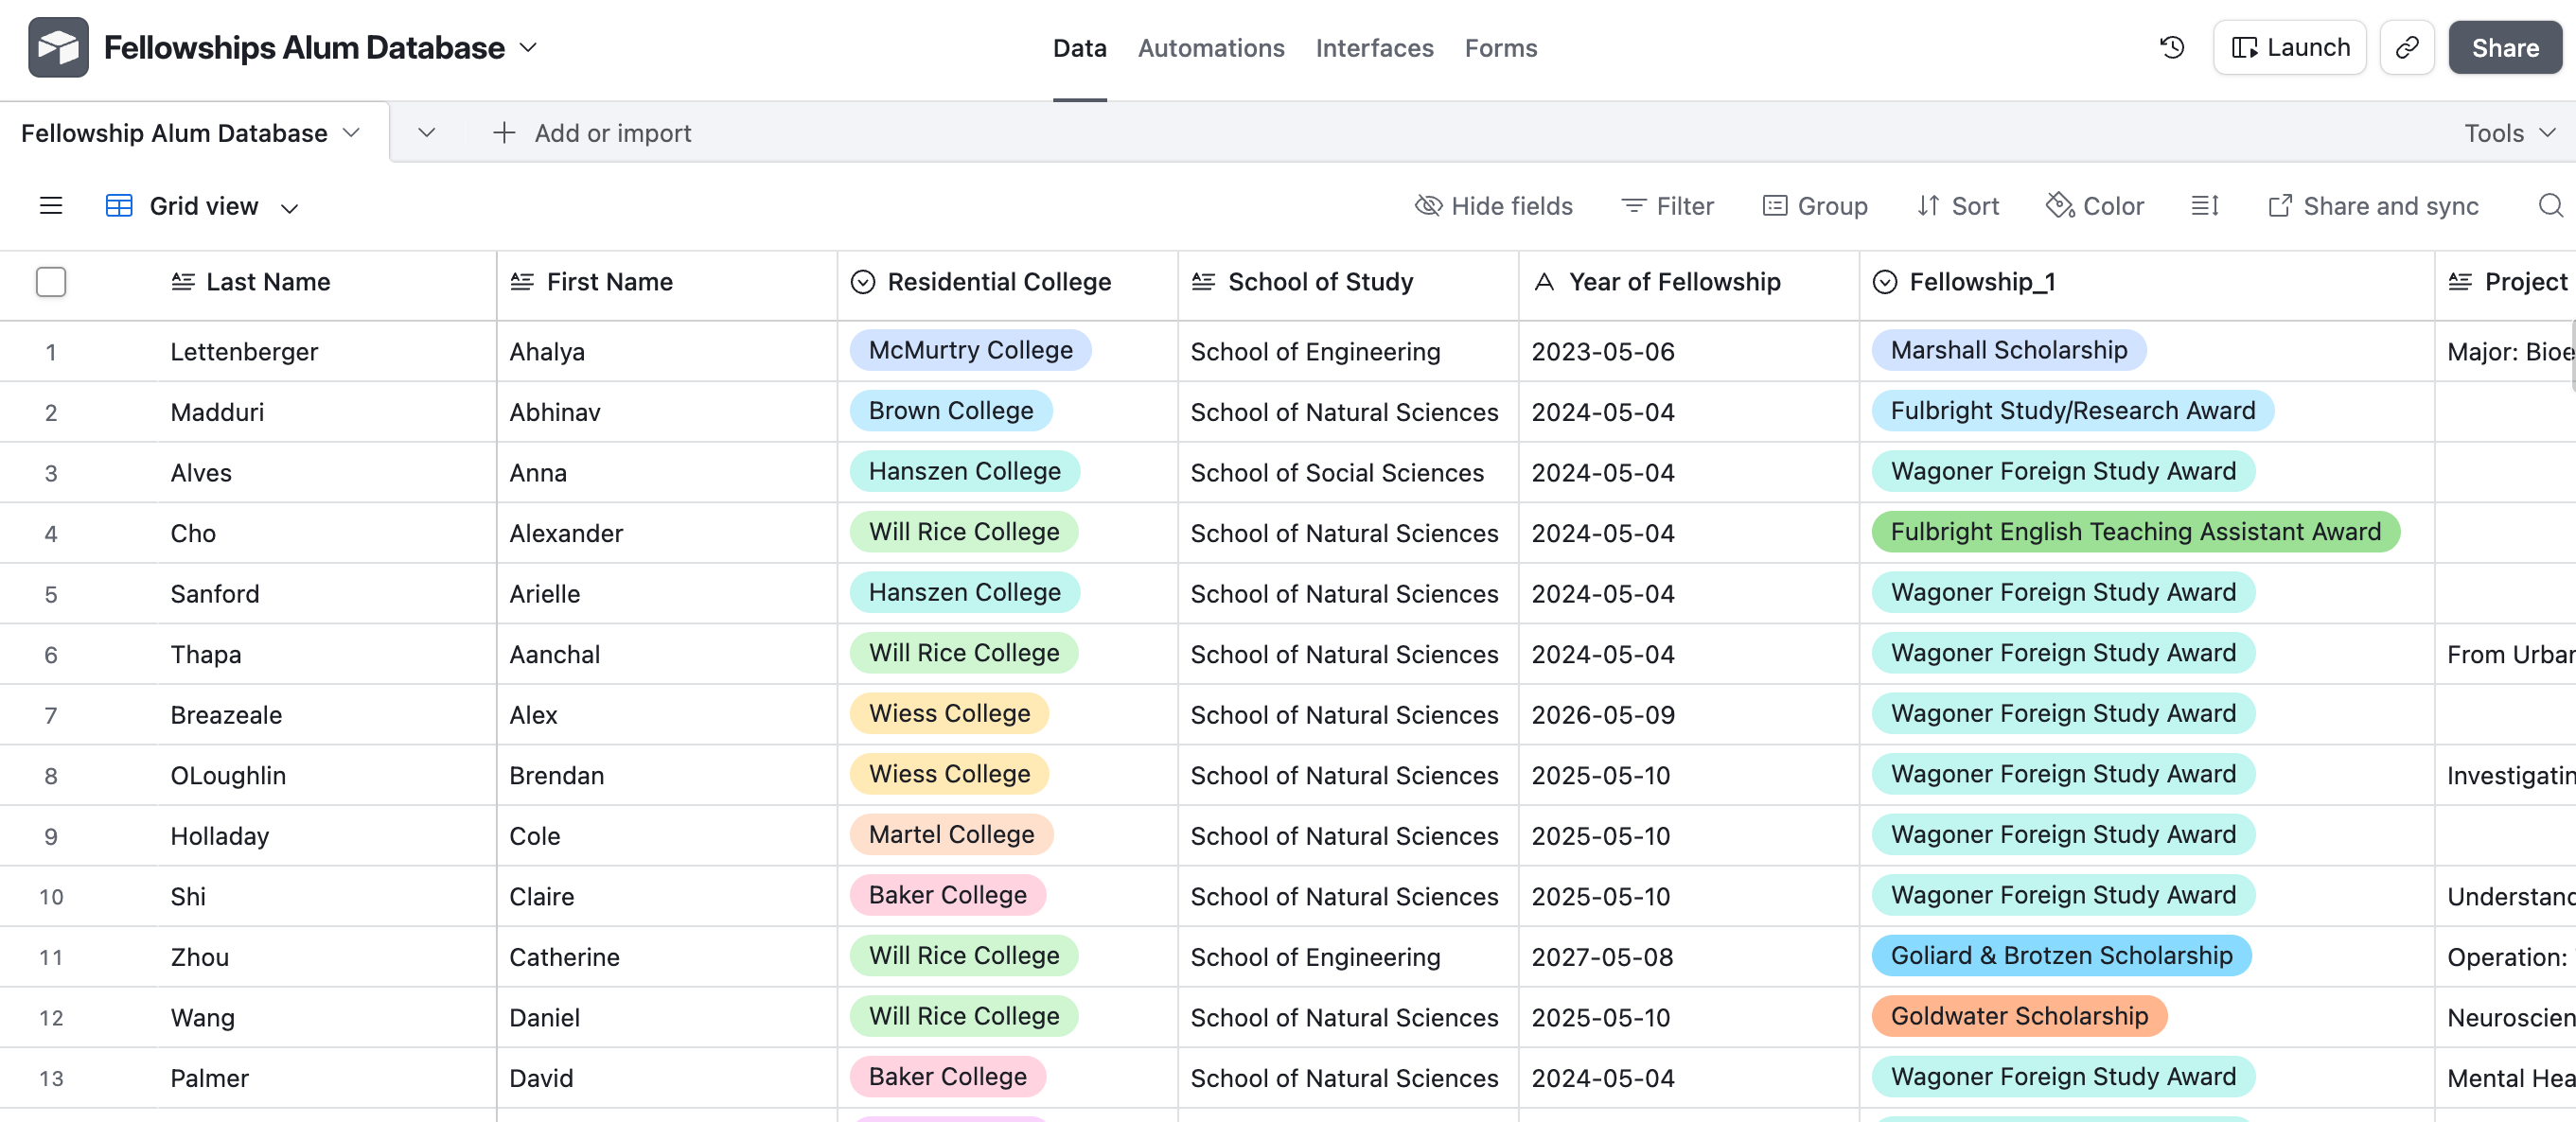Select the Goliard & Brotzen Scholarship tag
Viewport: 2576px width, 1122px height.
pos(2061,955)
